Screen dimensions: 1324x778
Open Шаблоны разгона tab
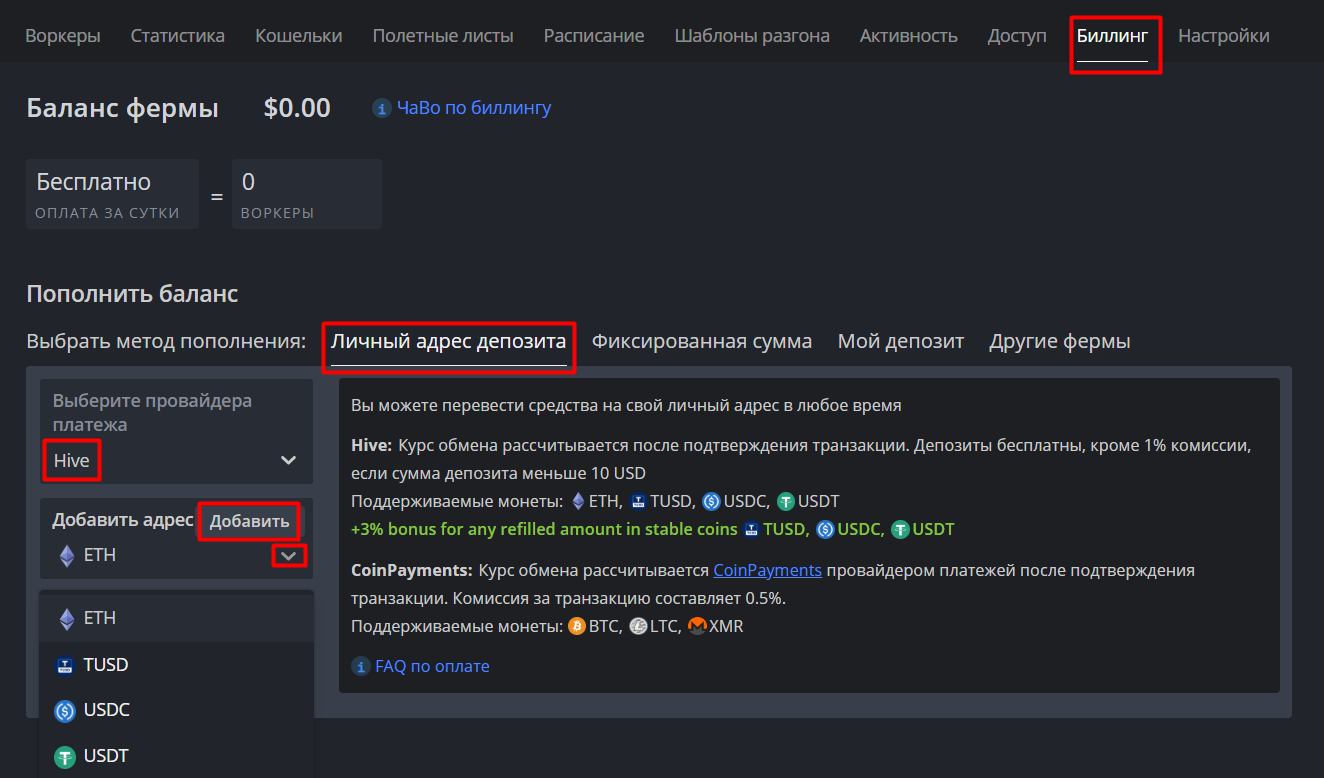click(752, 36)
